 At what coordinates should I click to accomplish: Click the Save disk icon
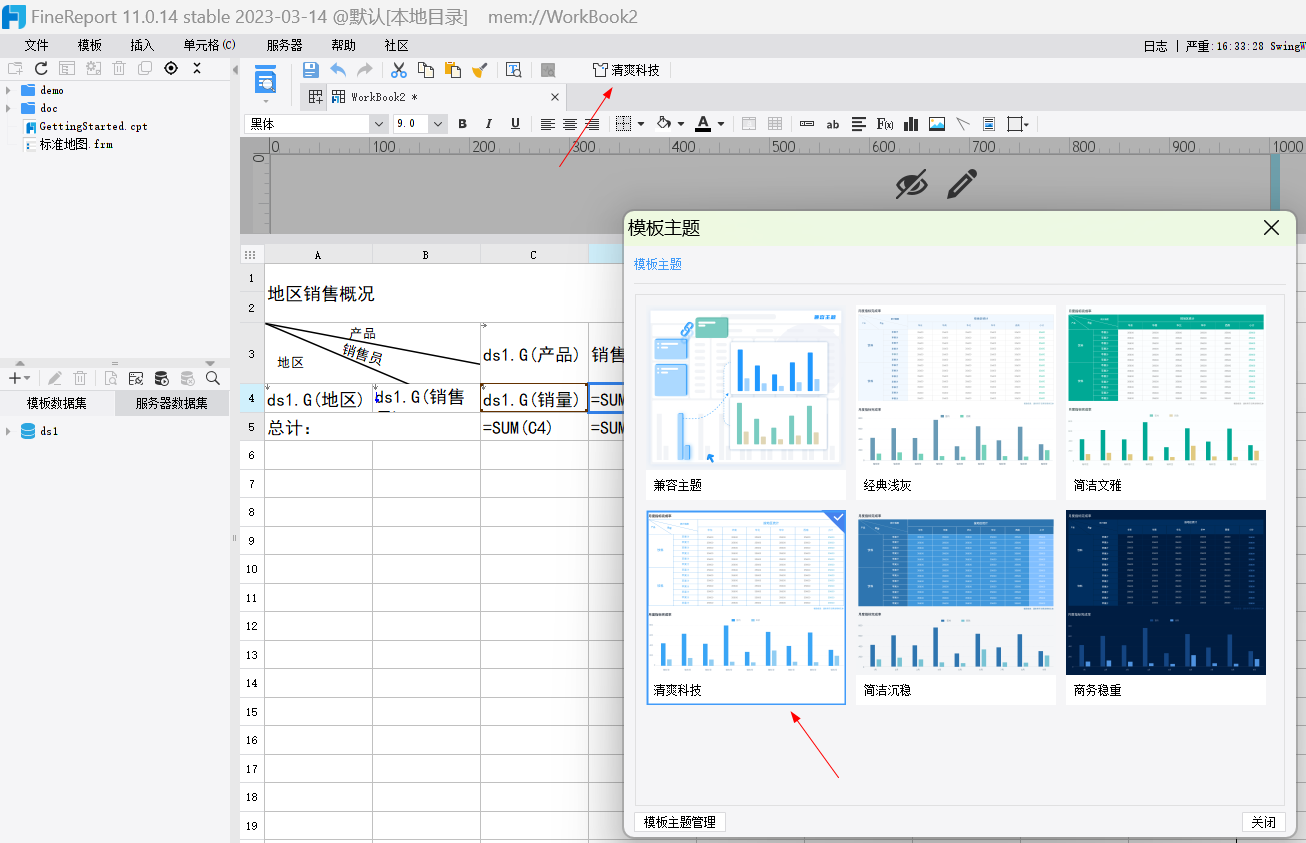coord(311,70)
